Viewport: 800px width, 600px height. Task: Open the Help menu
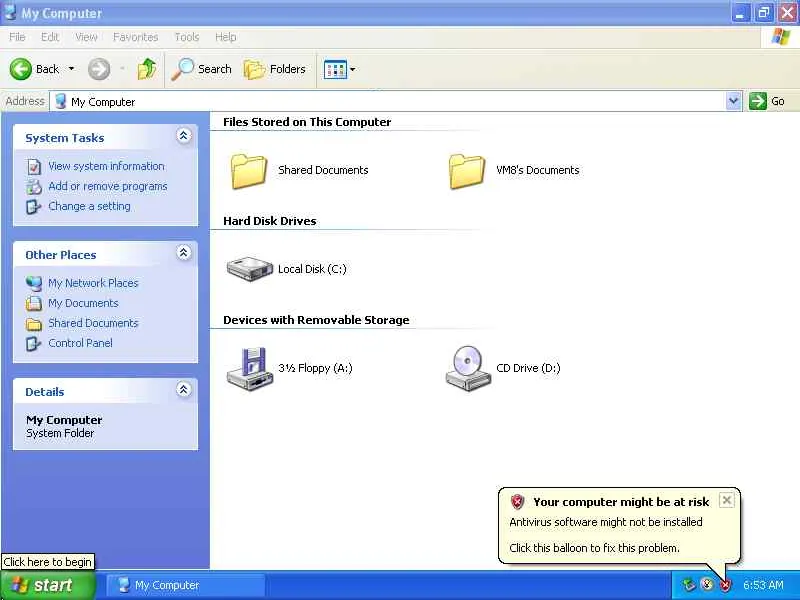[x=225, y=37]
